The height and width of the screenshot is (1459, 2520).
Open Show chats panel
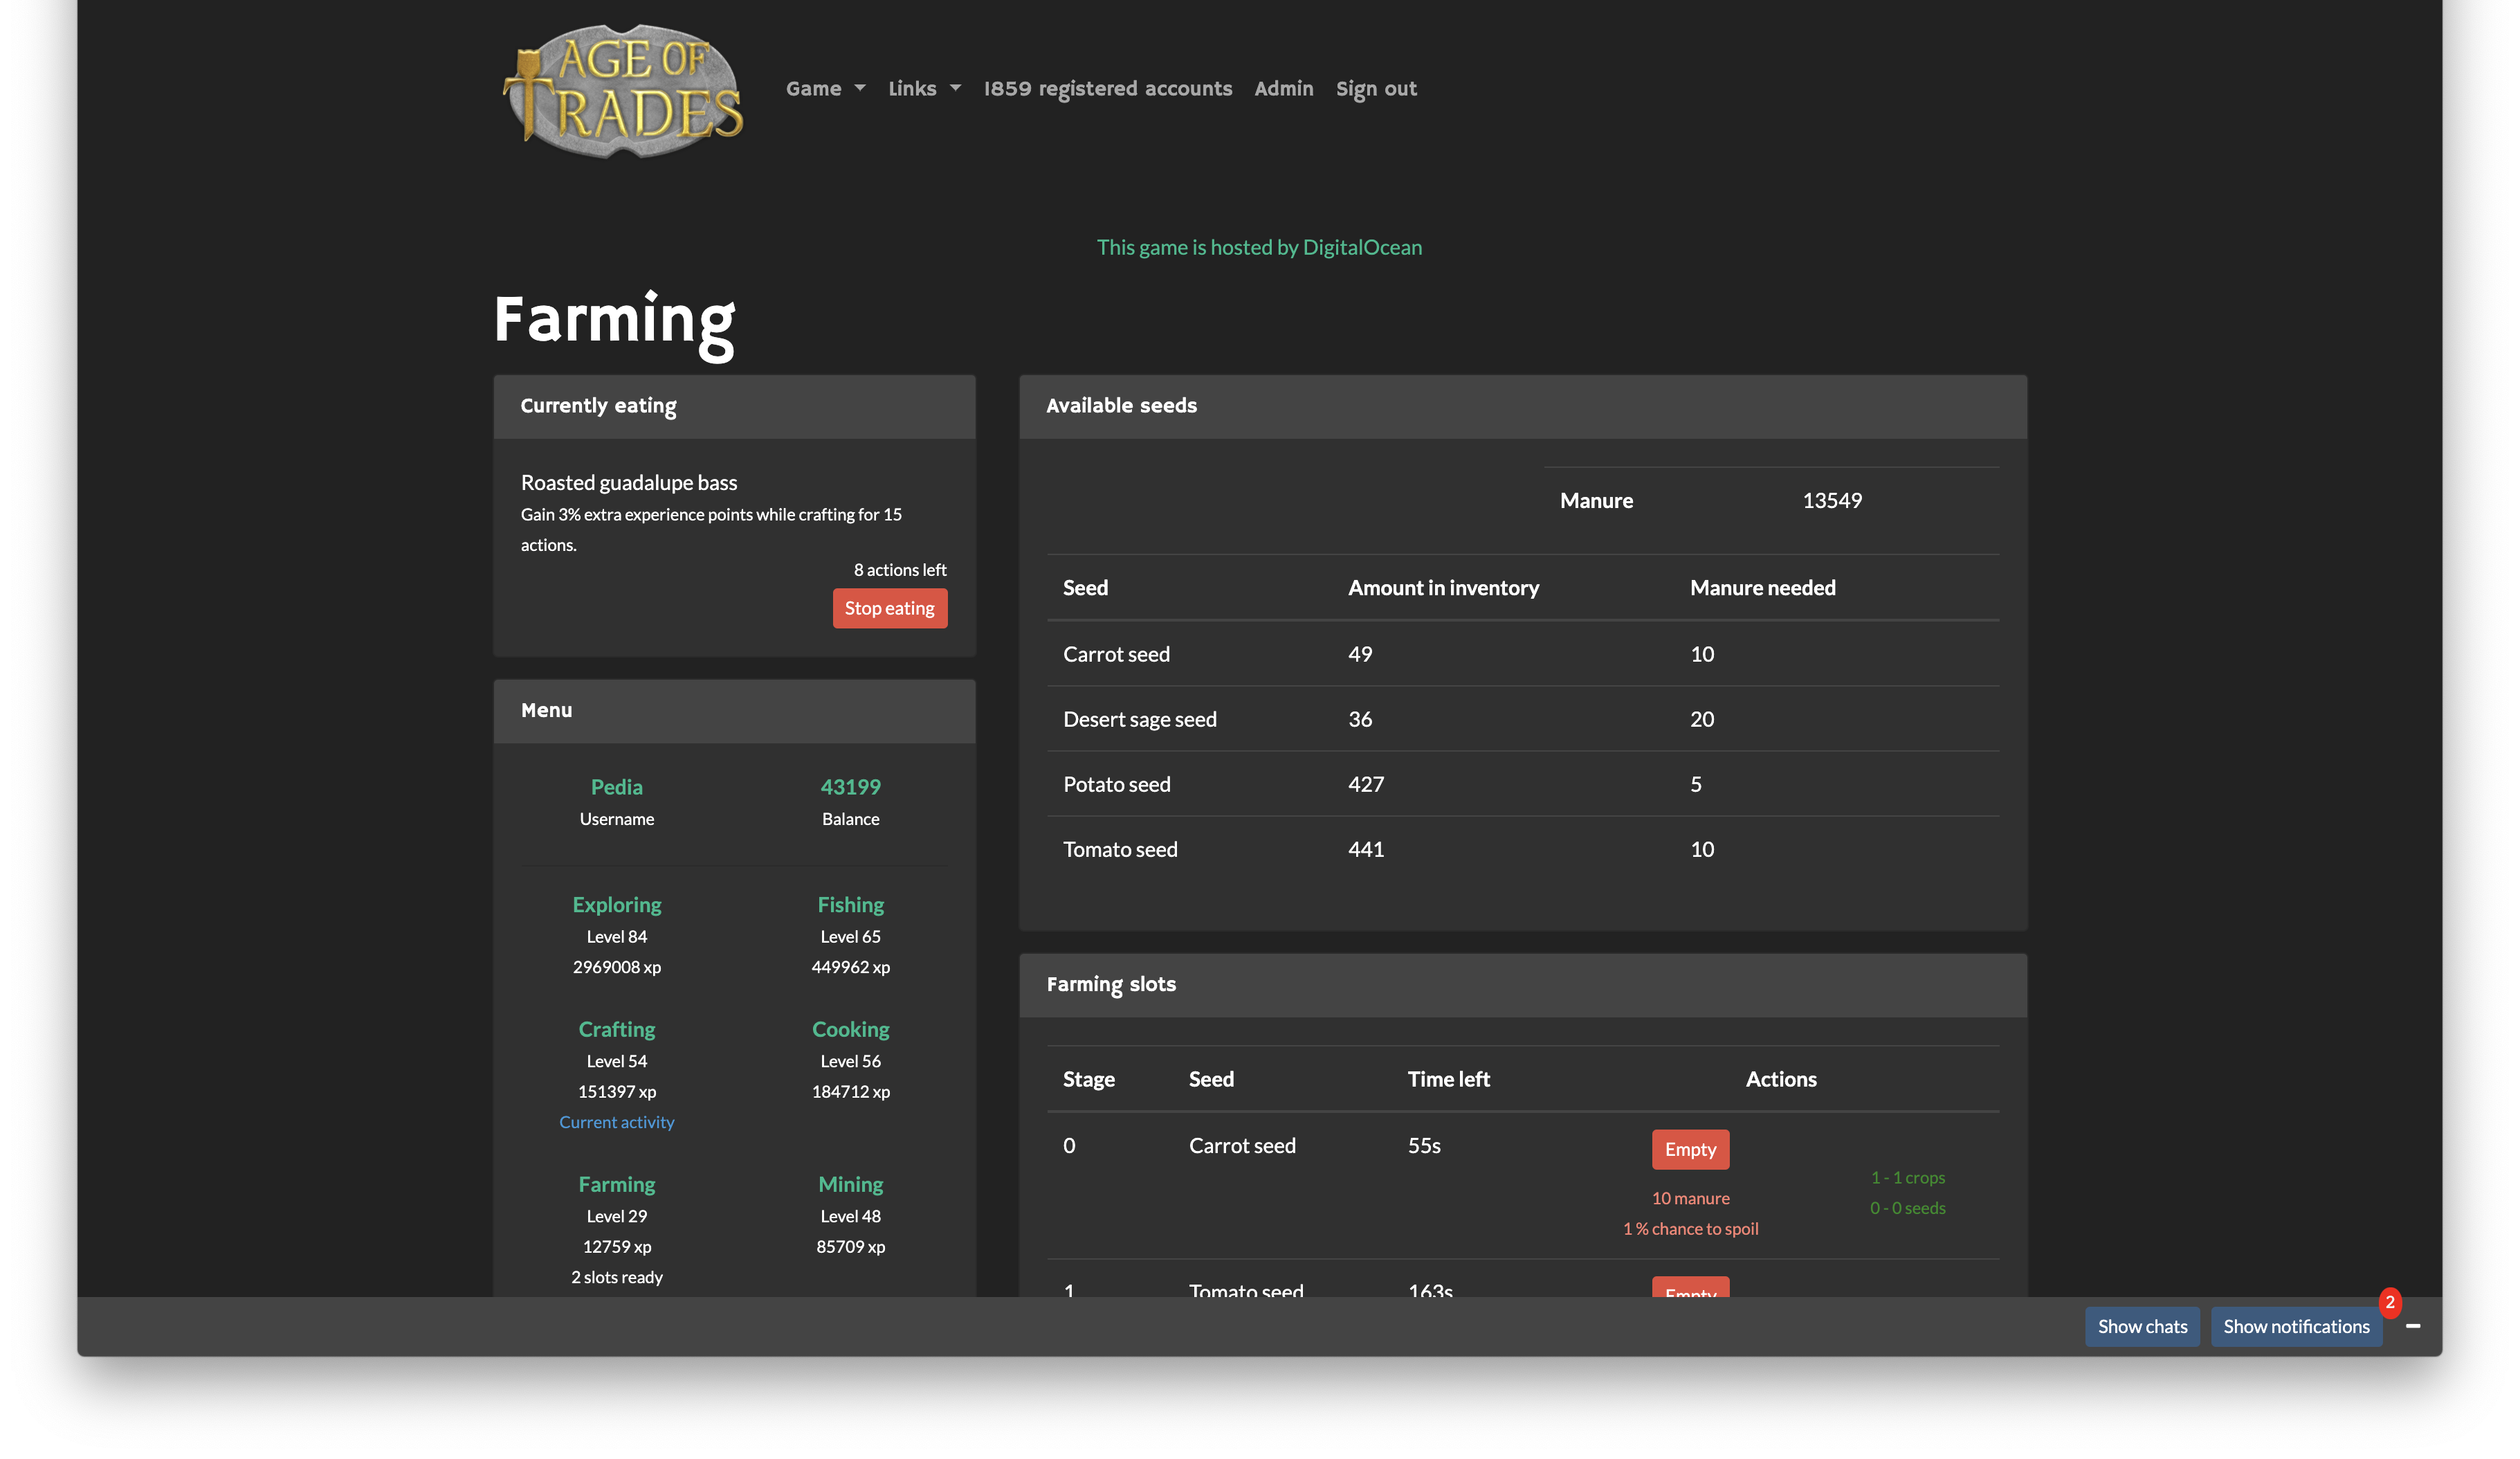click(x=2141, y=1326)
